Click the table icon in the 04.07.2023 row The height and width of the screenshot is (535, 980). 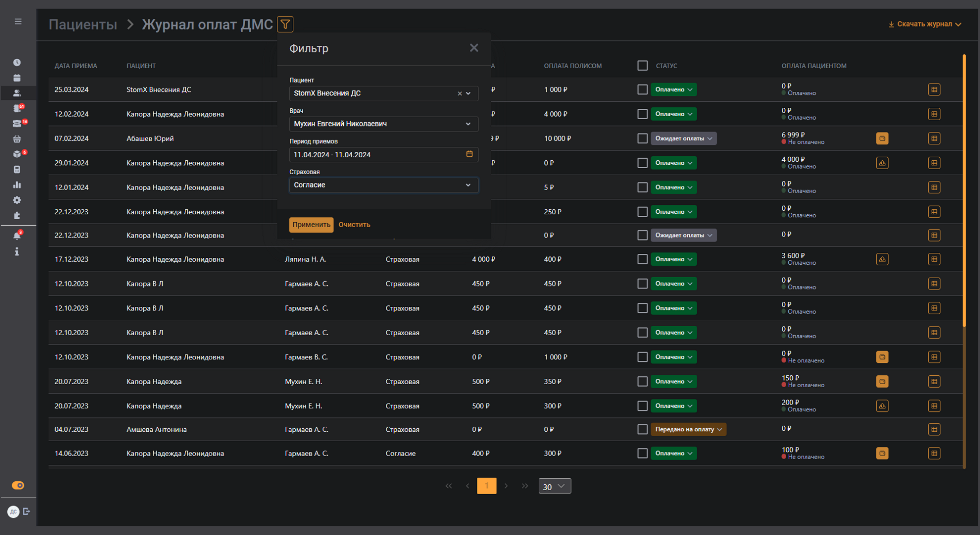pyautogui.click(x=934, y=429)
